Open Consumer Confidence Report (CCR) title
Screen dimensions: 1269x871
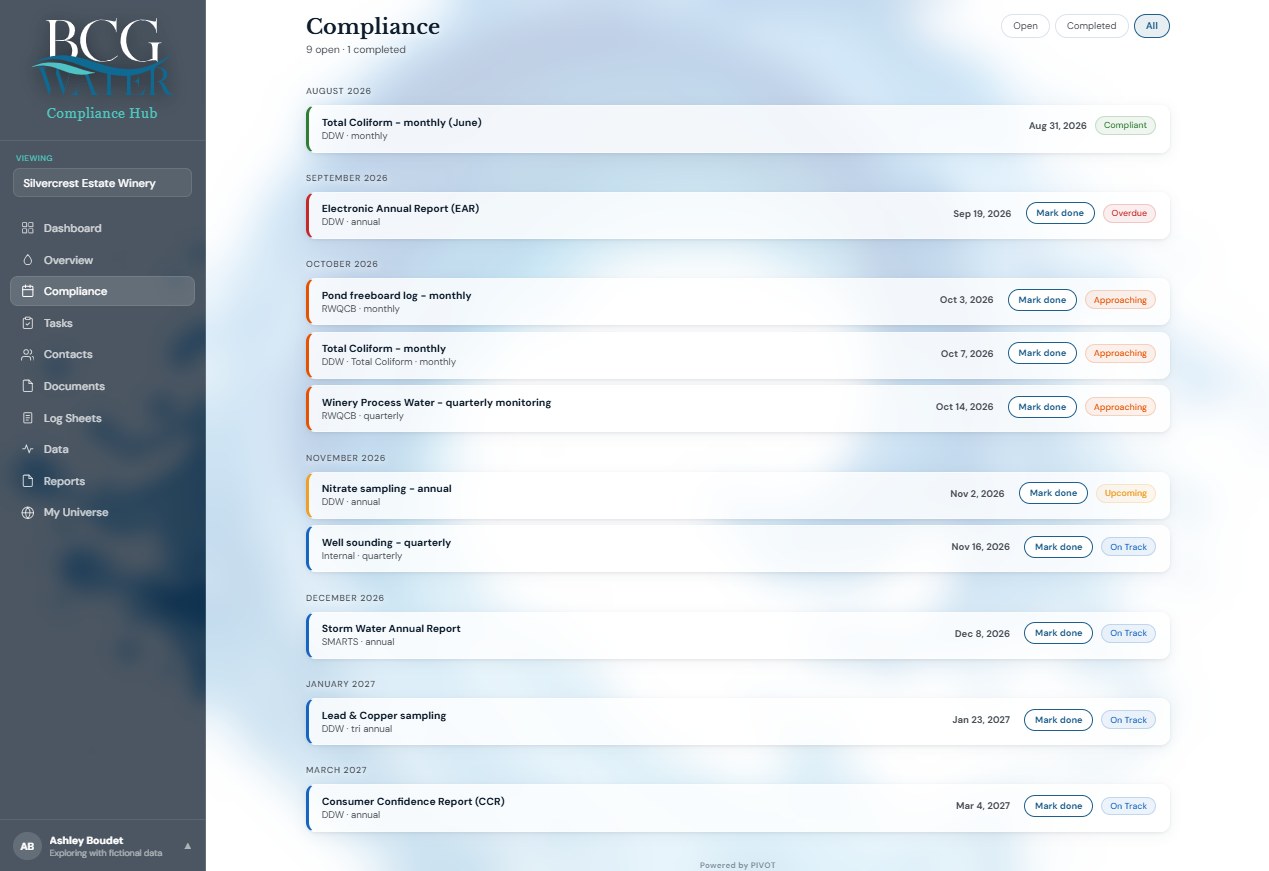[x=413, y=802]
